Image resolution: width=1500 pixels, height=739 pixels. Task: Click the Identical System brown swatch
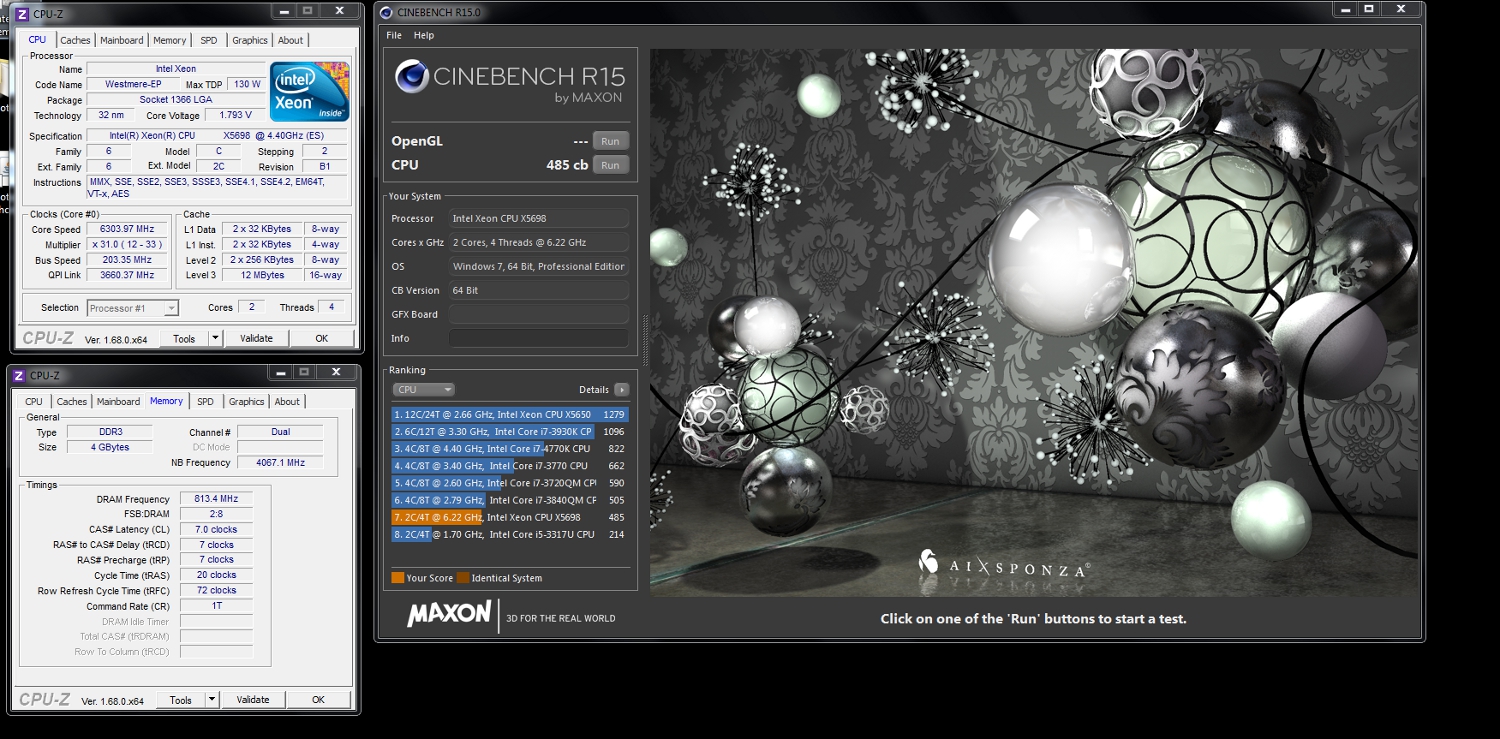coord(463,578)
